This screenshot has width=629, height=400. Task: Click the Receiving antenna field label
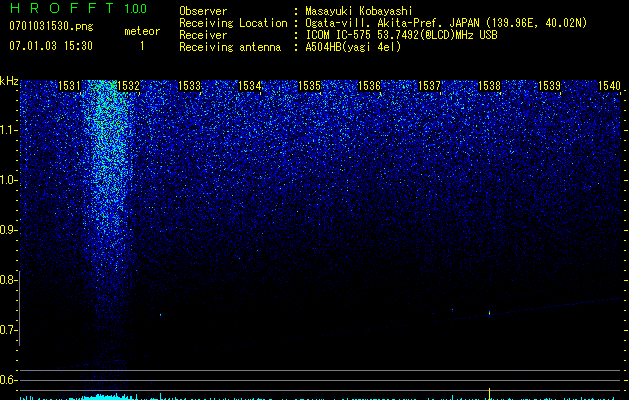pos(230,47)
